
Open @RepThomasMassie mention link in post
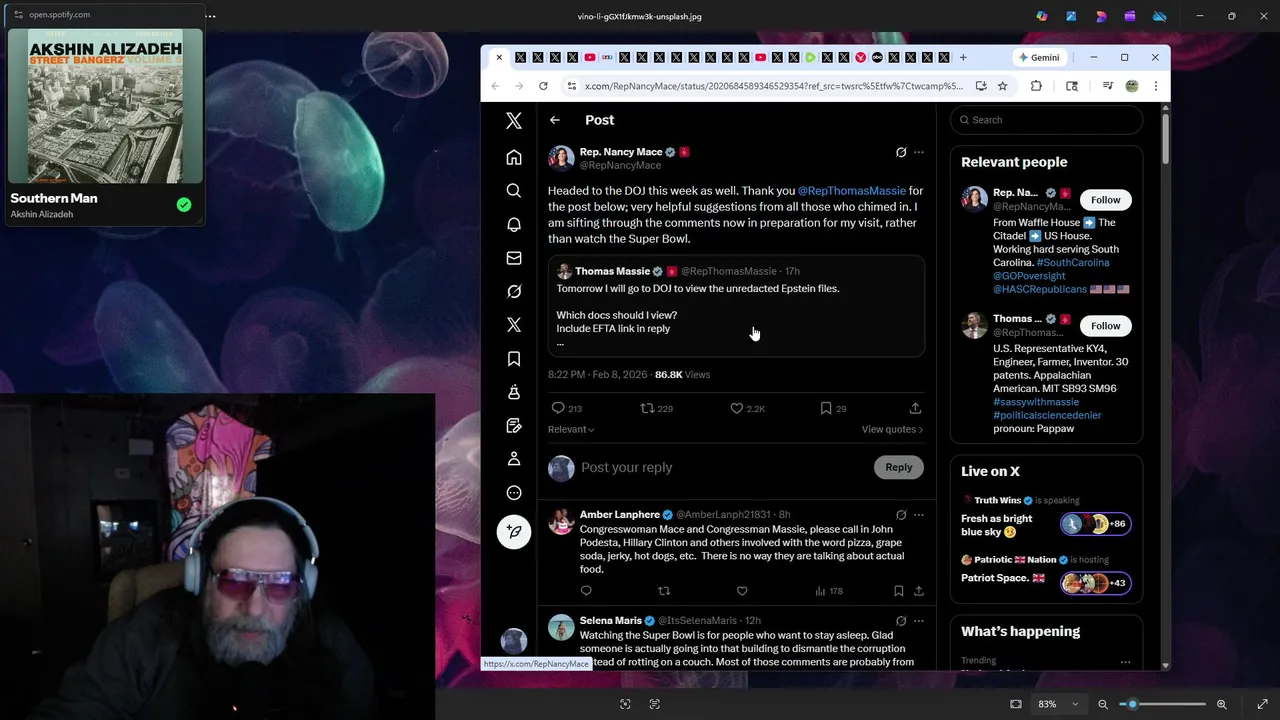852,191
